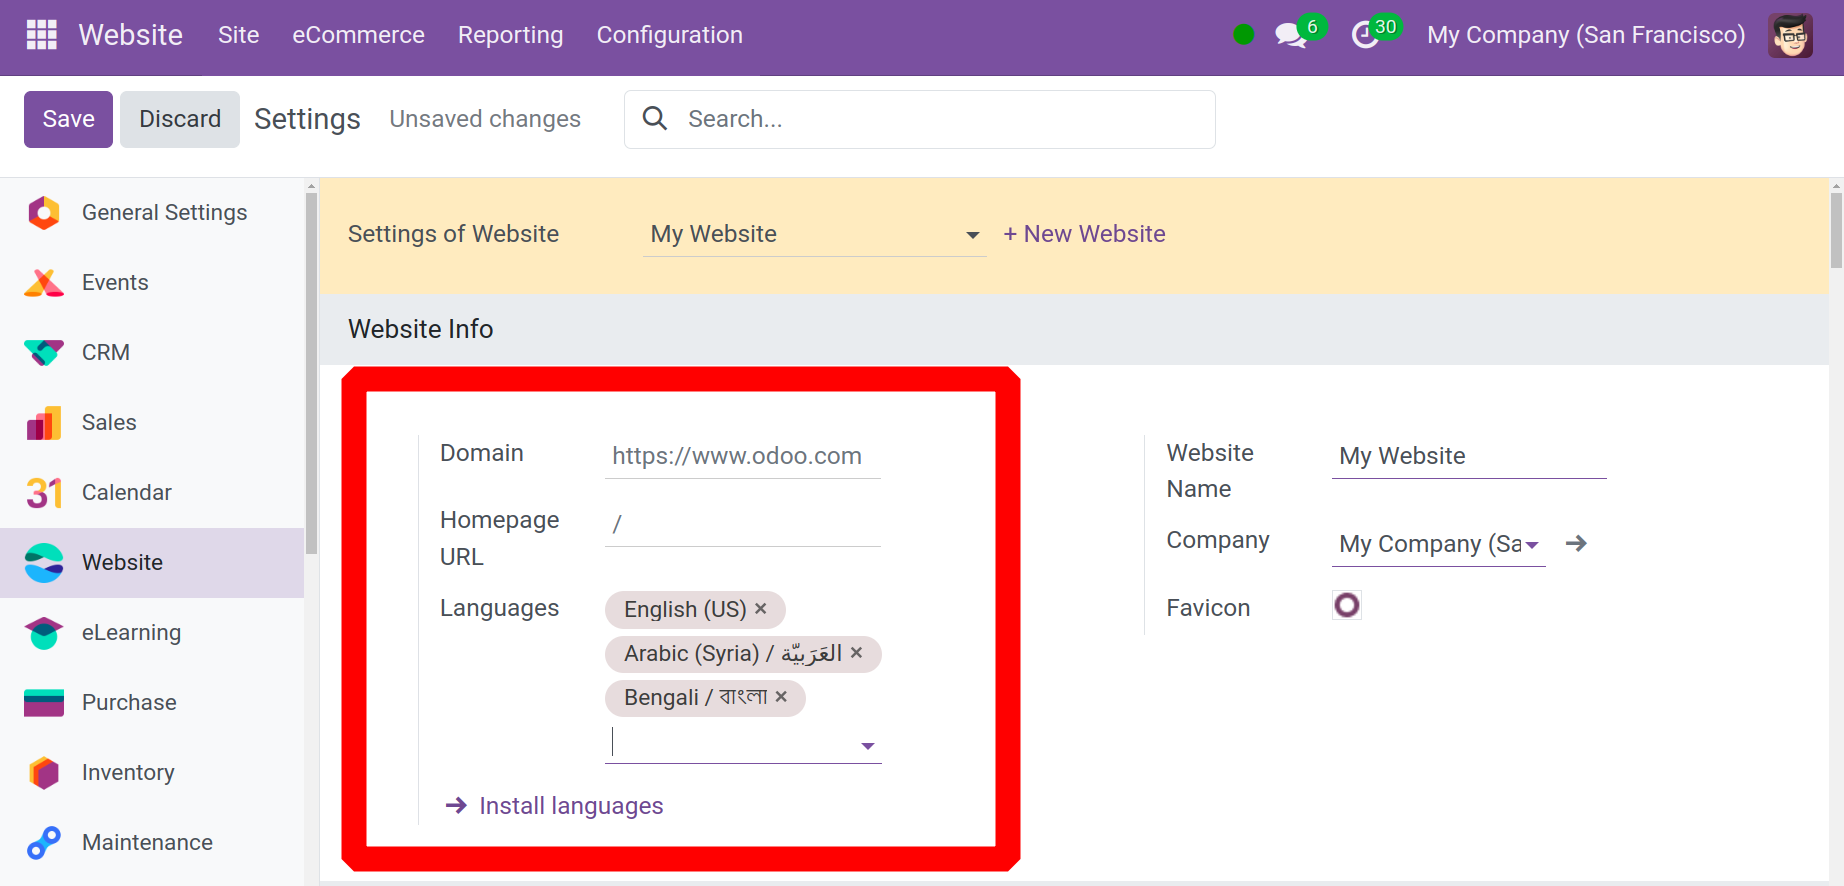Screen dimensions: 1844x886
Task: Click the Domain input field
Action: (x=742, y=456)
